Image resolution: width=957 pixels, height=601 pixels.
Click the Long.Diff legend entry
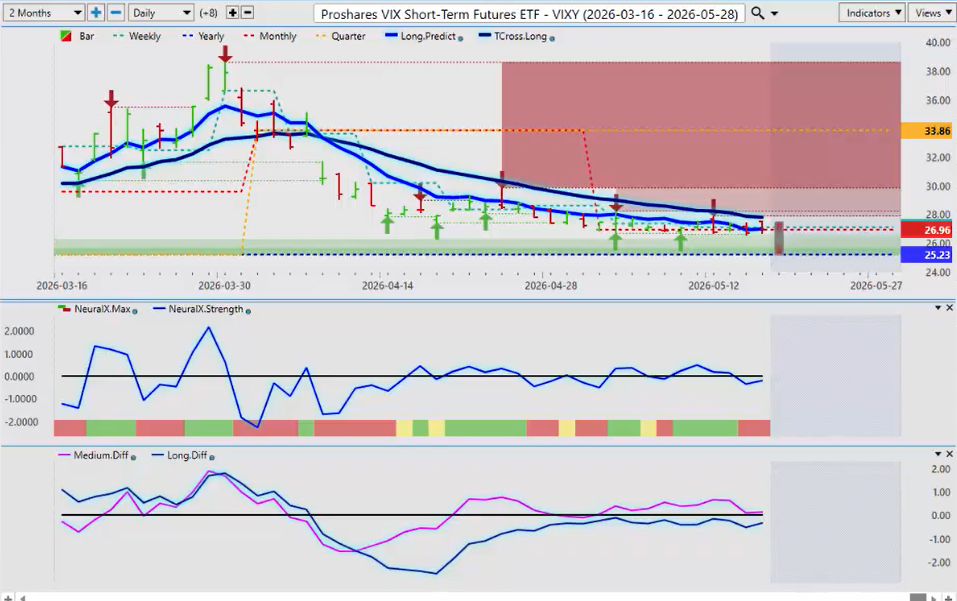(x=180, y=456)
